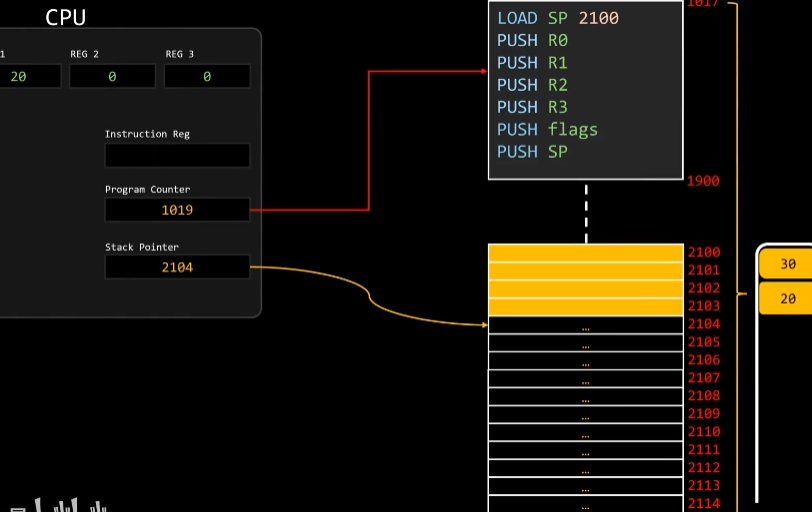Select the PUSH SP instruction
This screenshot has width=812, height=512.
click(x=532, y=152)
